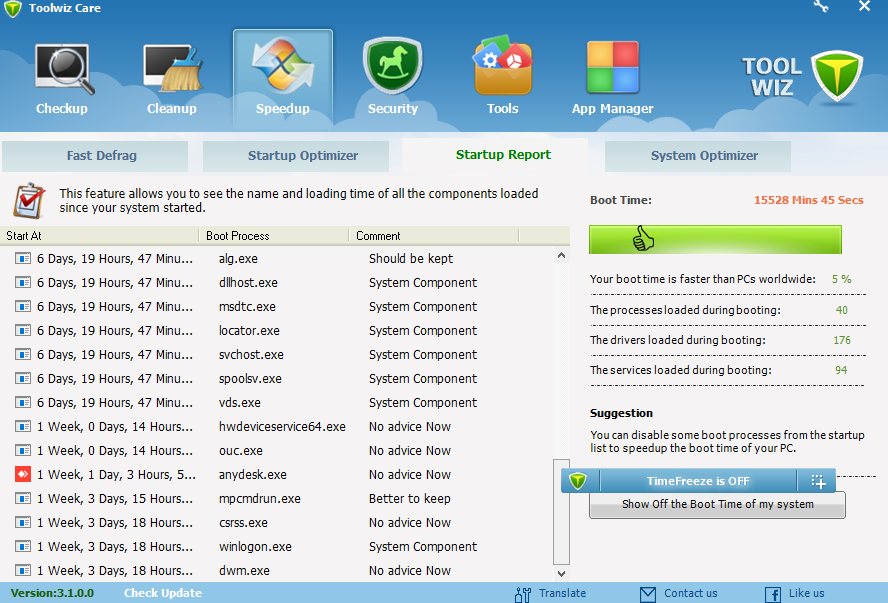Click the boot time value 15528 Mins 45 Secs
This screenshot has height=603, width=888.
(809, 200)
